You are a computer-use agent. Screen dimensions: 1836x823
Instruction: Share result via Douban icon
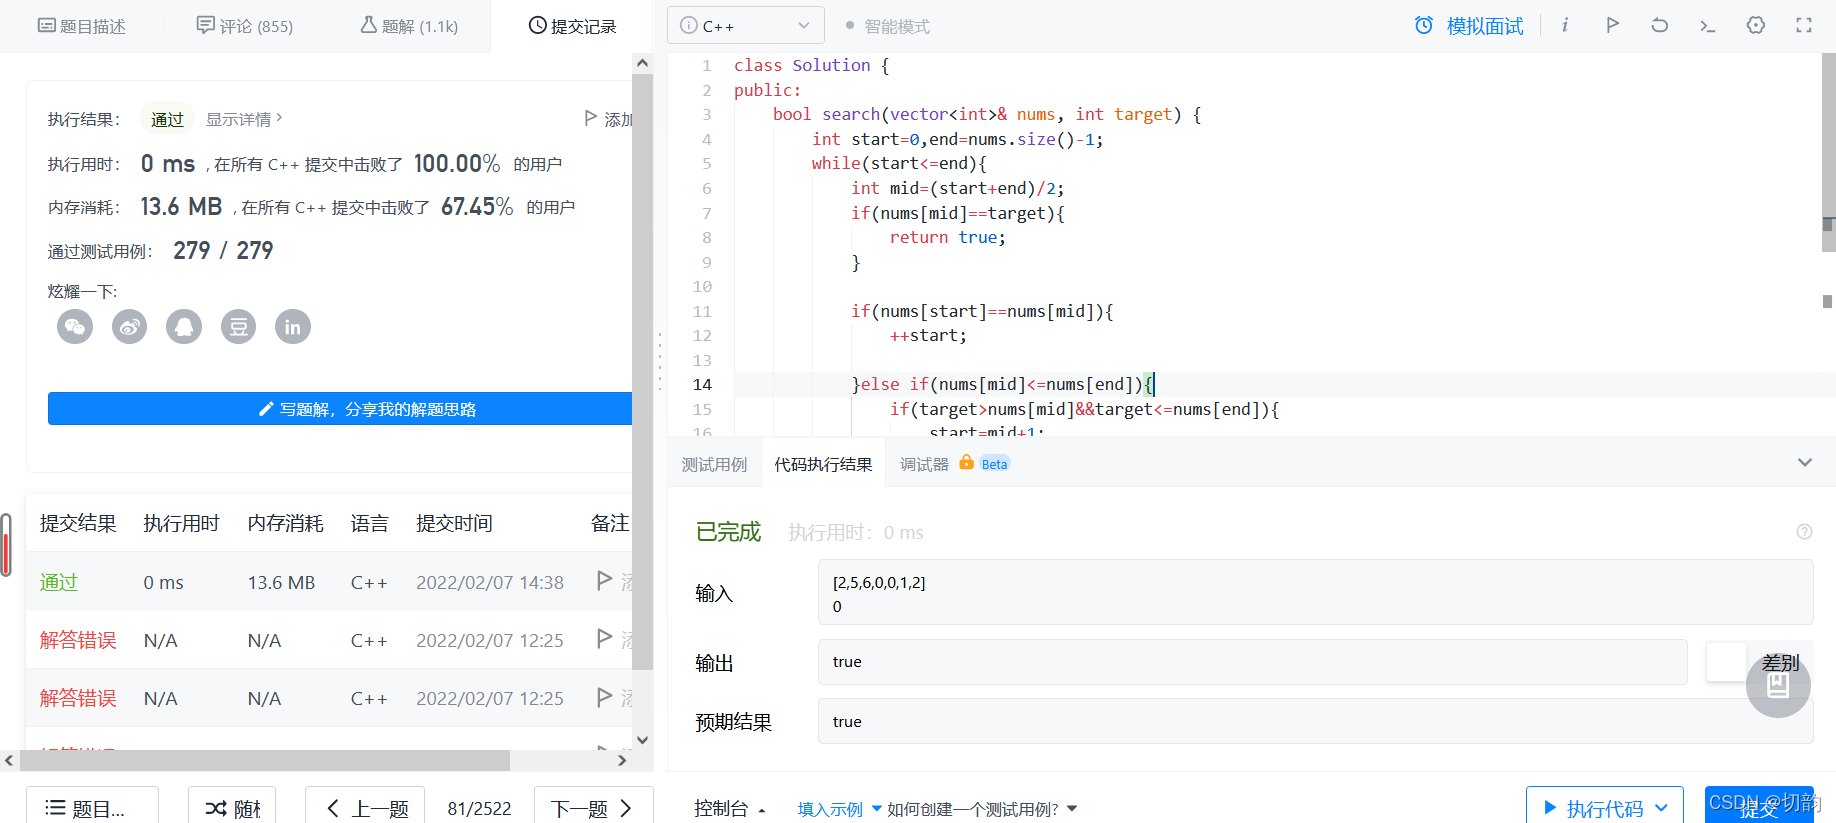(x=238, y=326)
